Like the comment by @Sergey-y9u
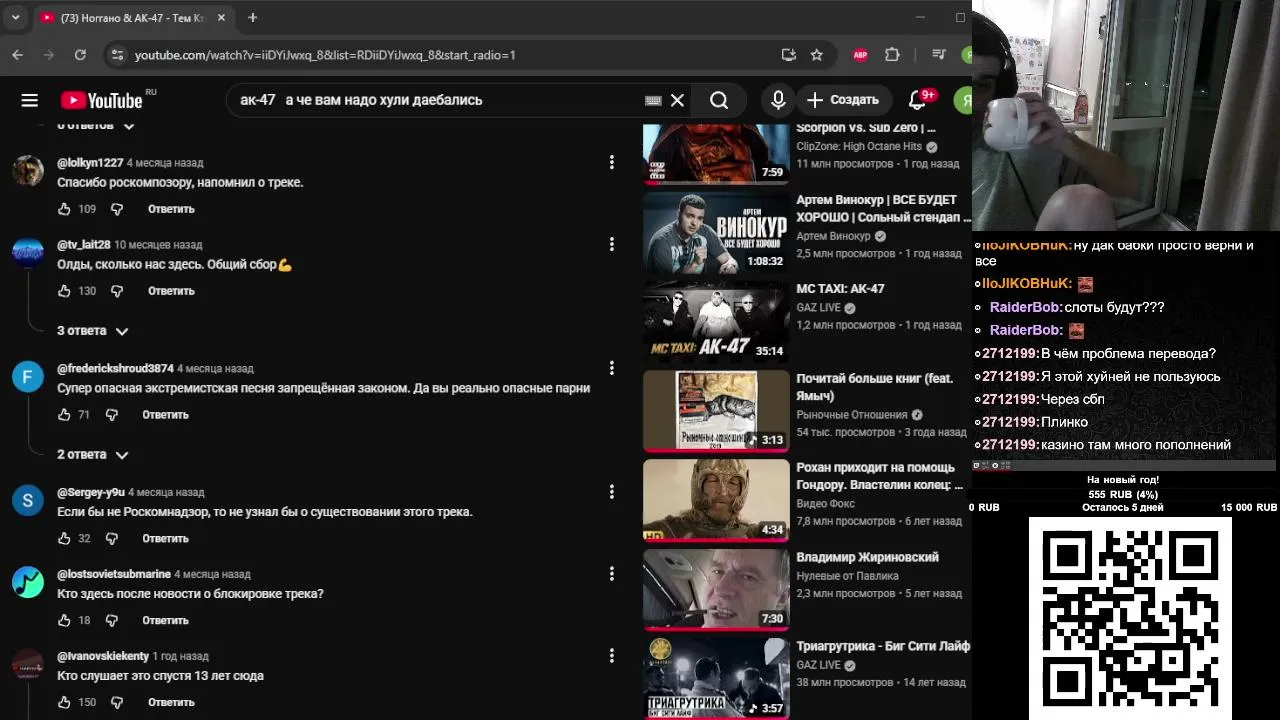1280x720 pixels. [x=64, y=538]
